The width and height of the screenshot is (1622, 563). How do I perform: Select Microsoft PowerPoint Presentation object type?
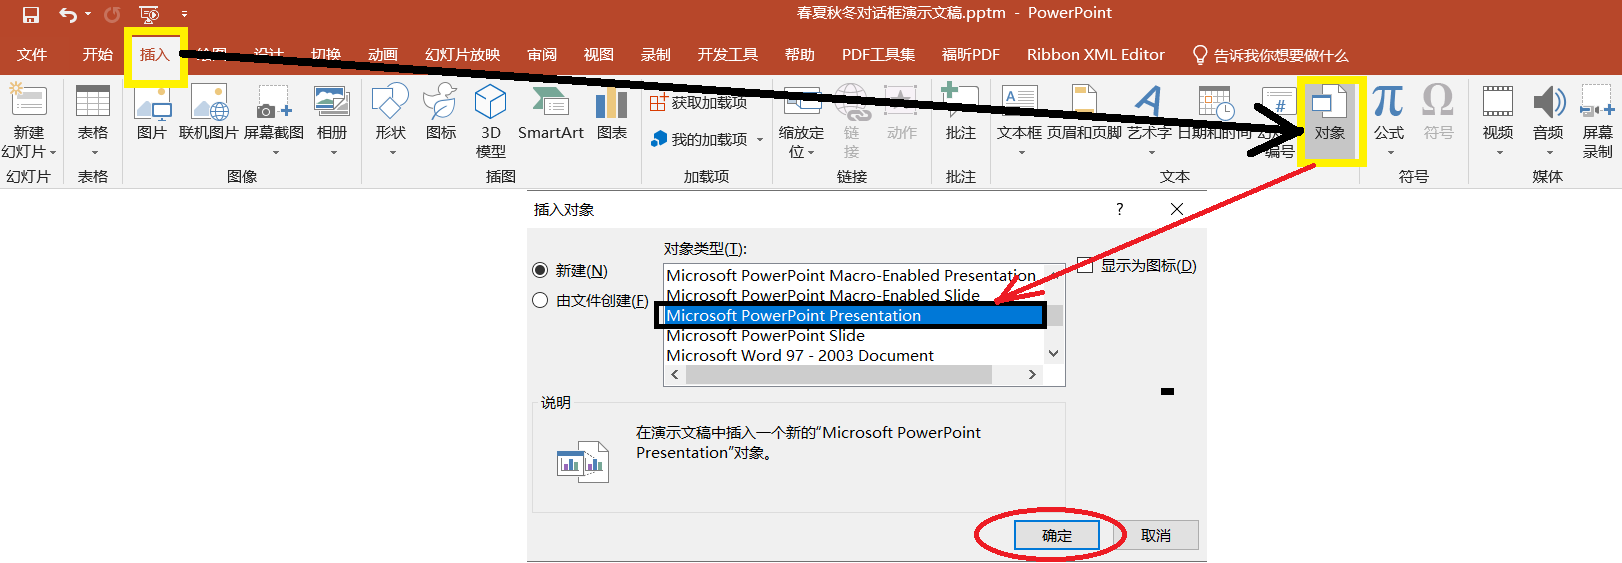click(851, 315)
